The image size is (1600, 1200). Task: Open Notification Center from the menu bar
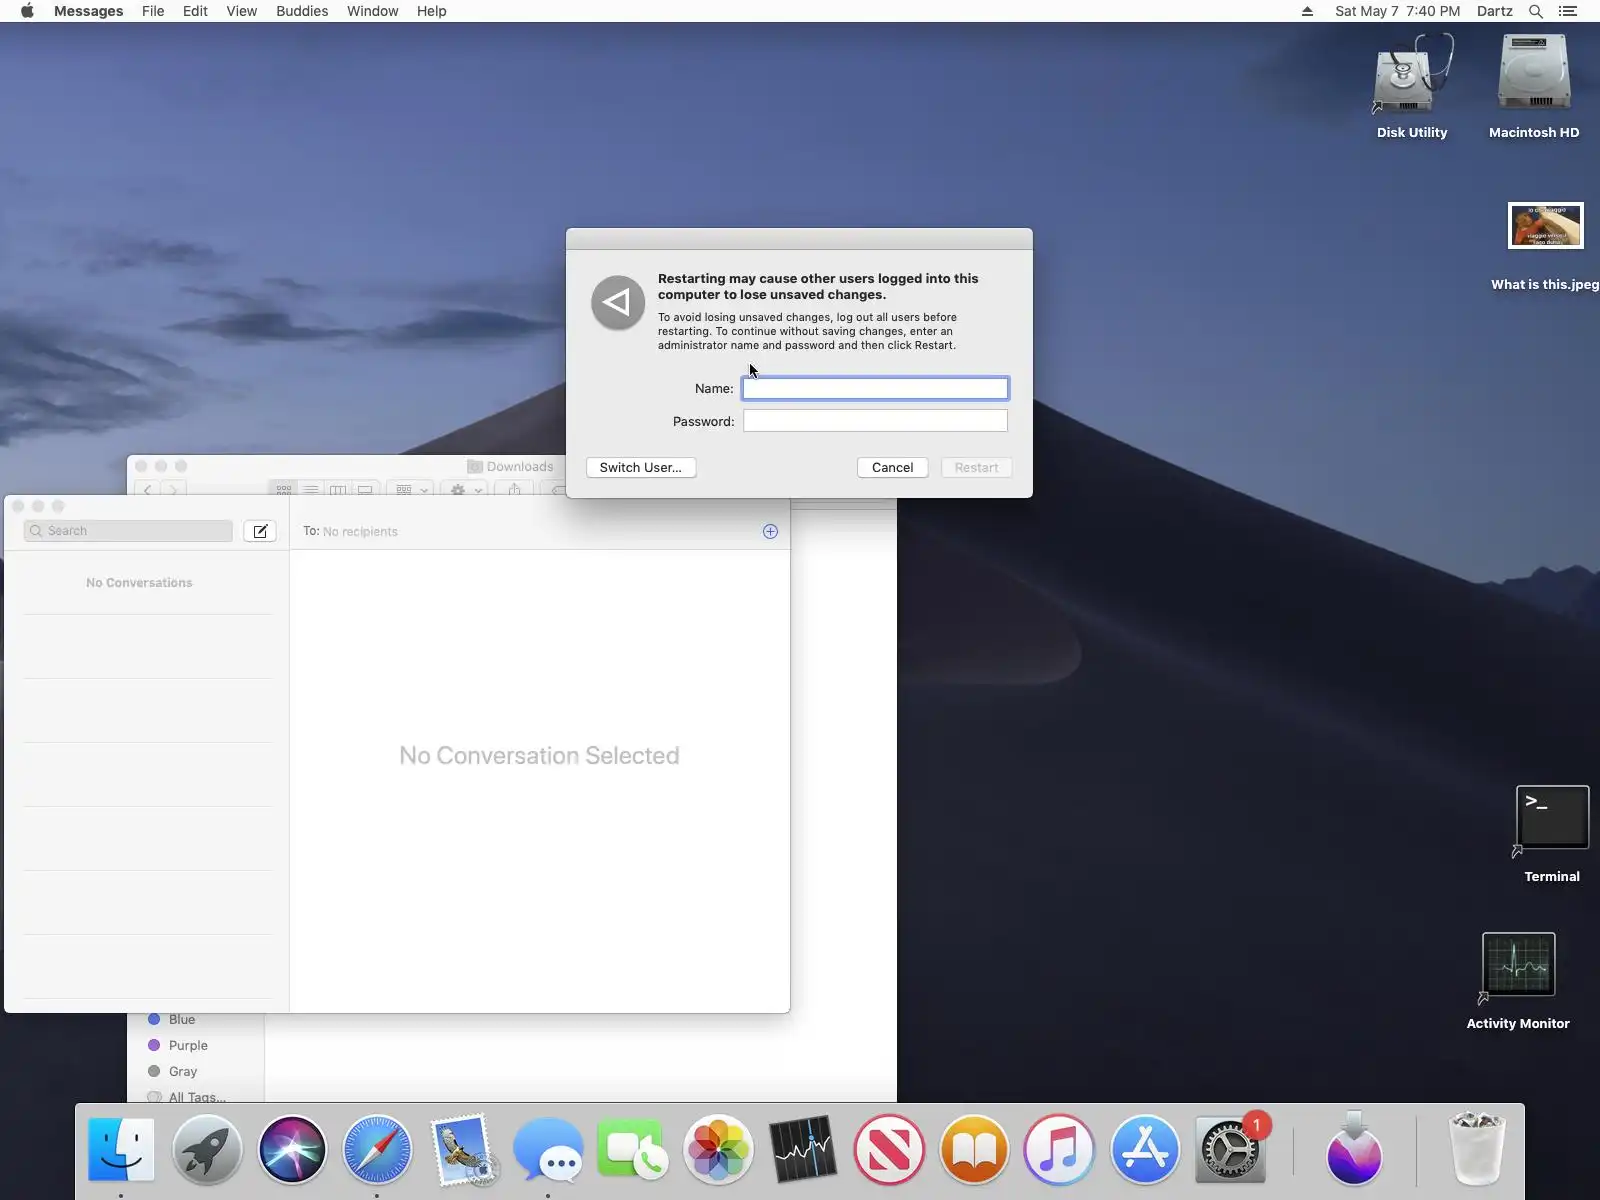[1568, 11]
